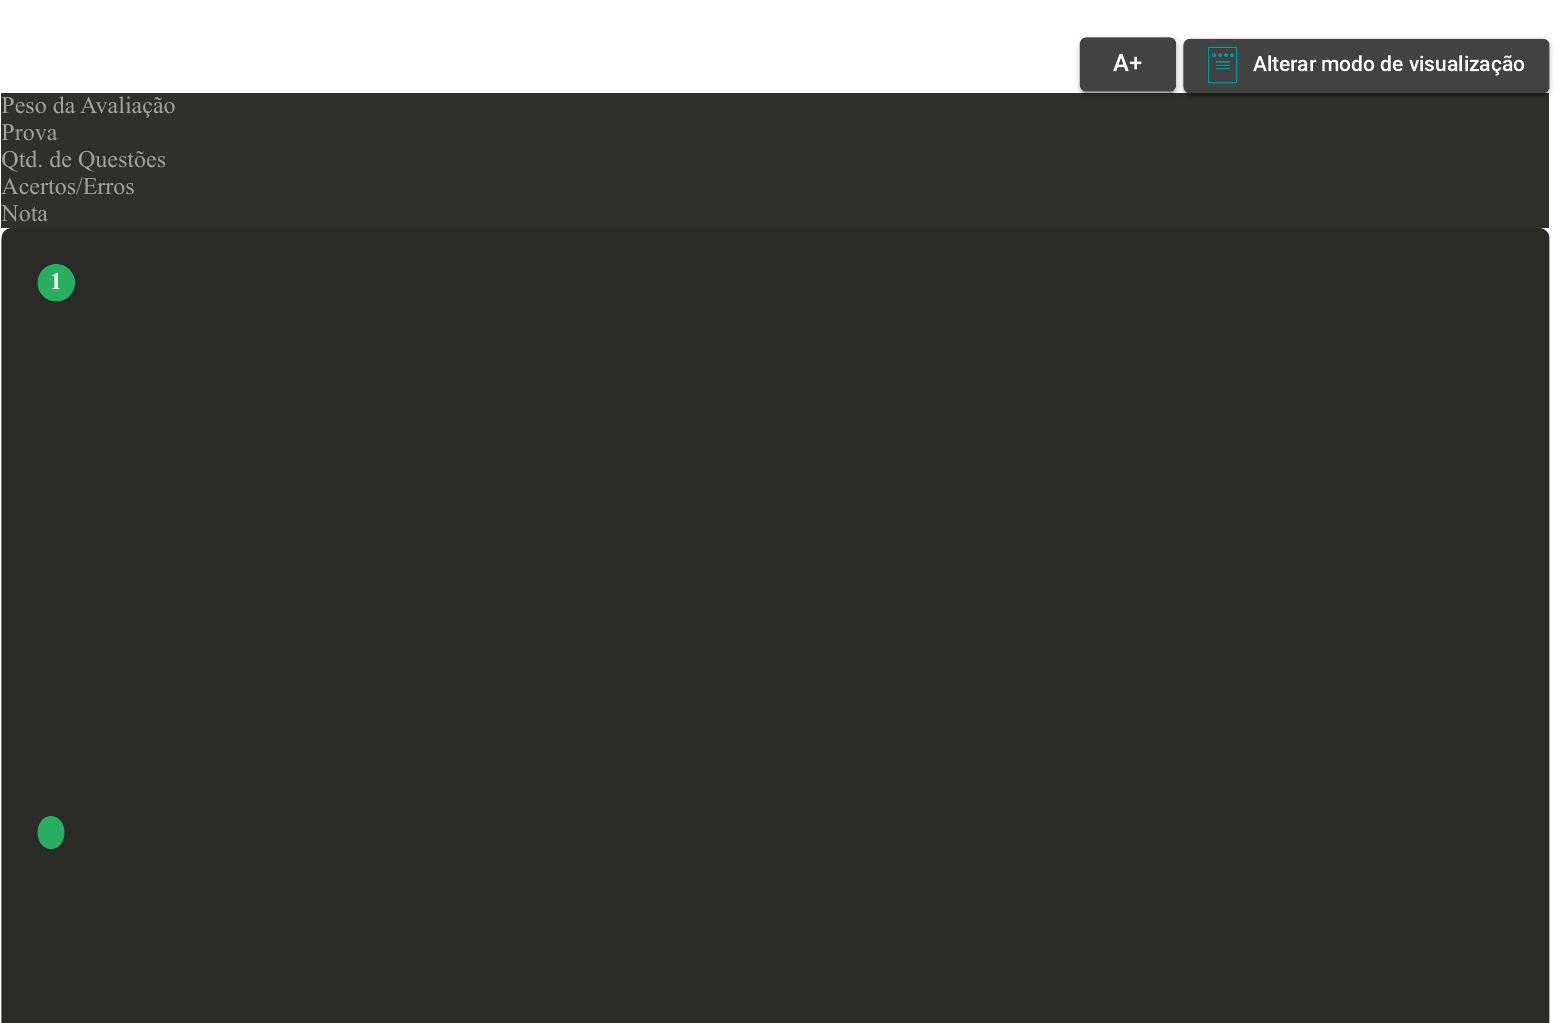
Task: Click the word Alterar on the button
Action: [1284, 65]
